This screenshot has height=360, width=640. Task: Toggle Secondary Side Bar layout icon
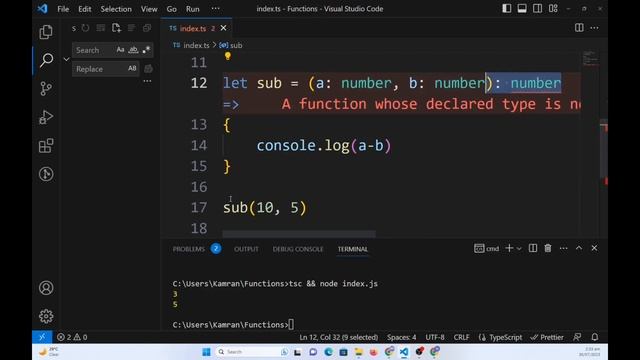point(538,9)
